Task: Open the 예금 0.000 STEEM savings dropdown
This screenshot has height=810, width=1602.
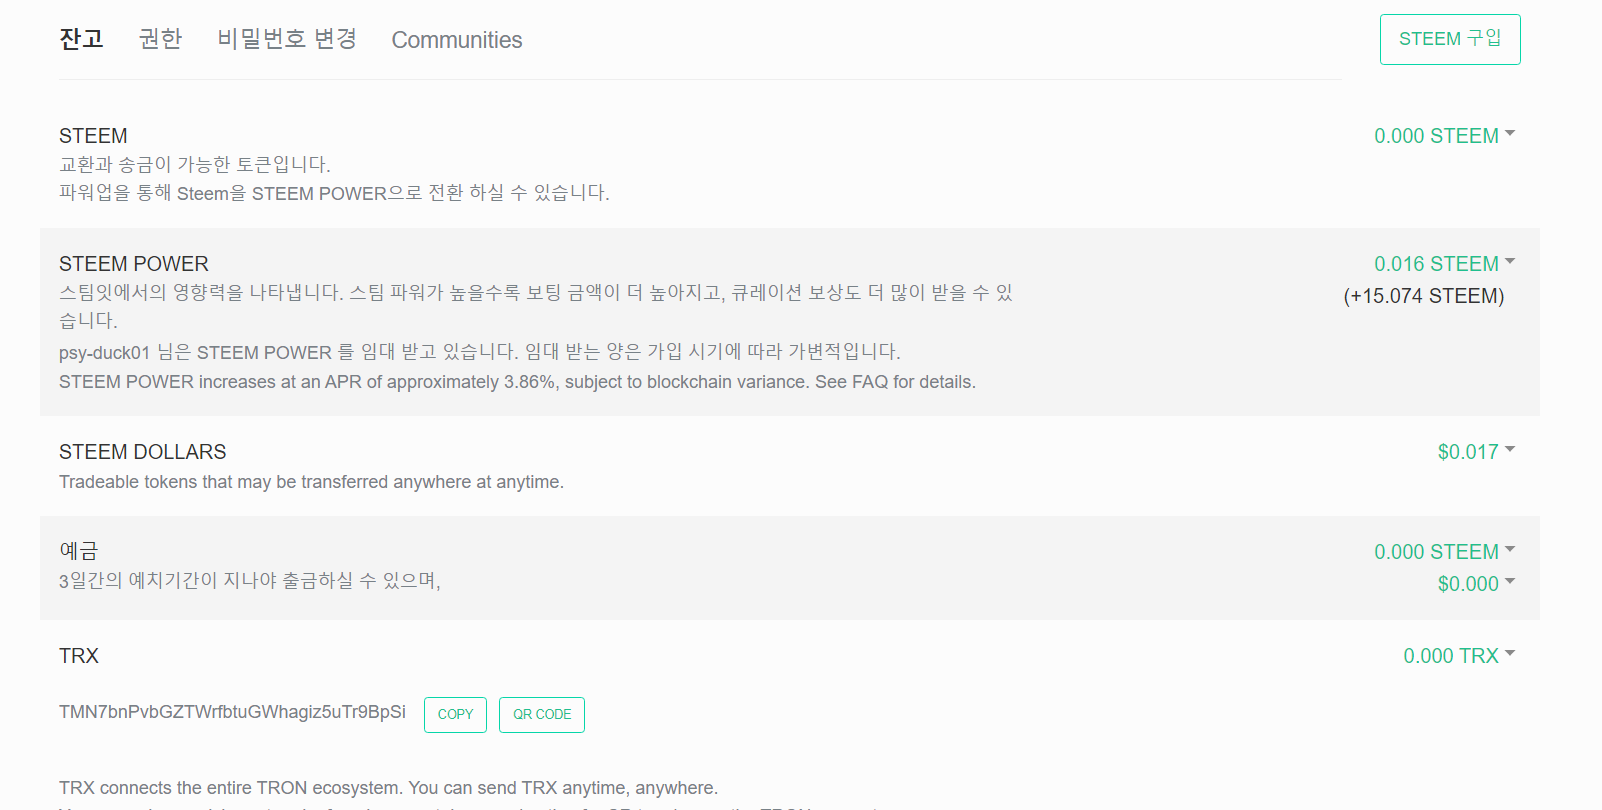Action: [1445, 552]
